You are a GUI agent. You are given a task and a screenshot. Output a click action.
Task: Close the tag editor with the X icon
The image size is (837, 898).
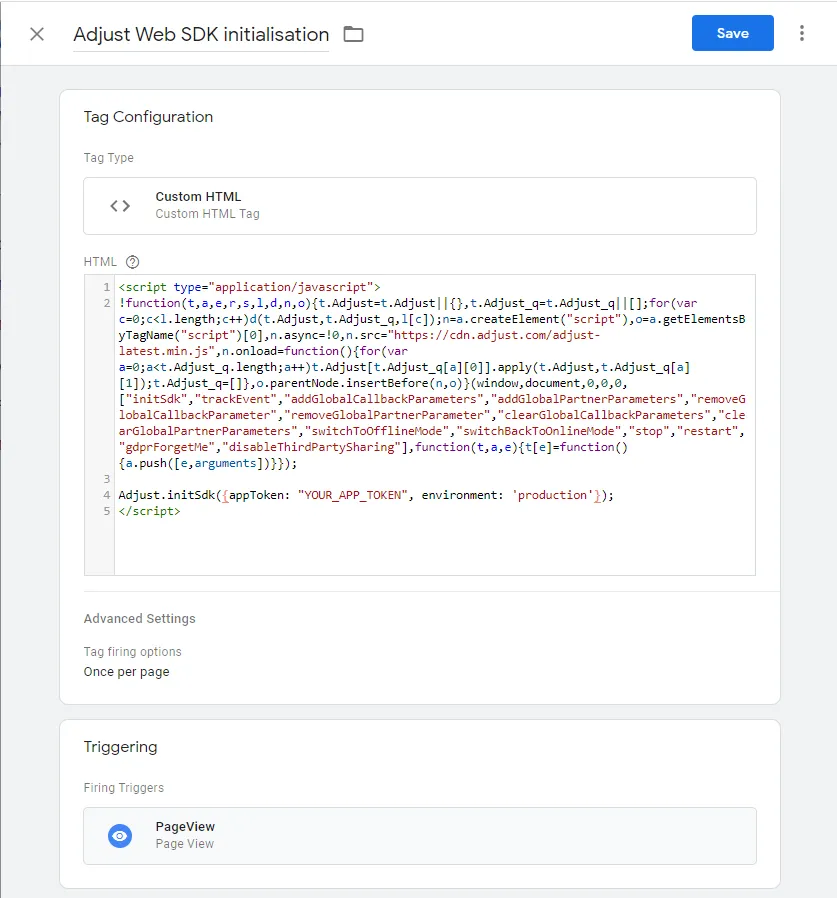(x=37, y=34)
